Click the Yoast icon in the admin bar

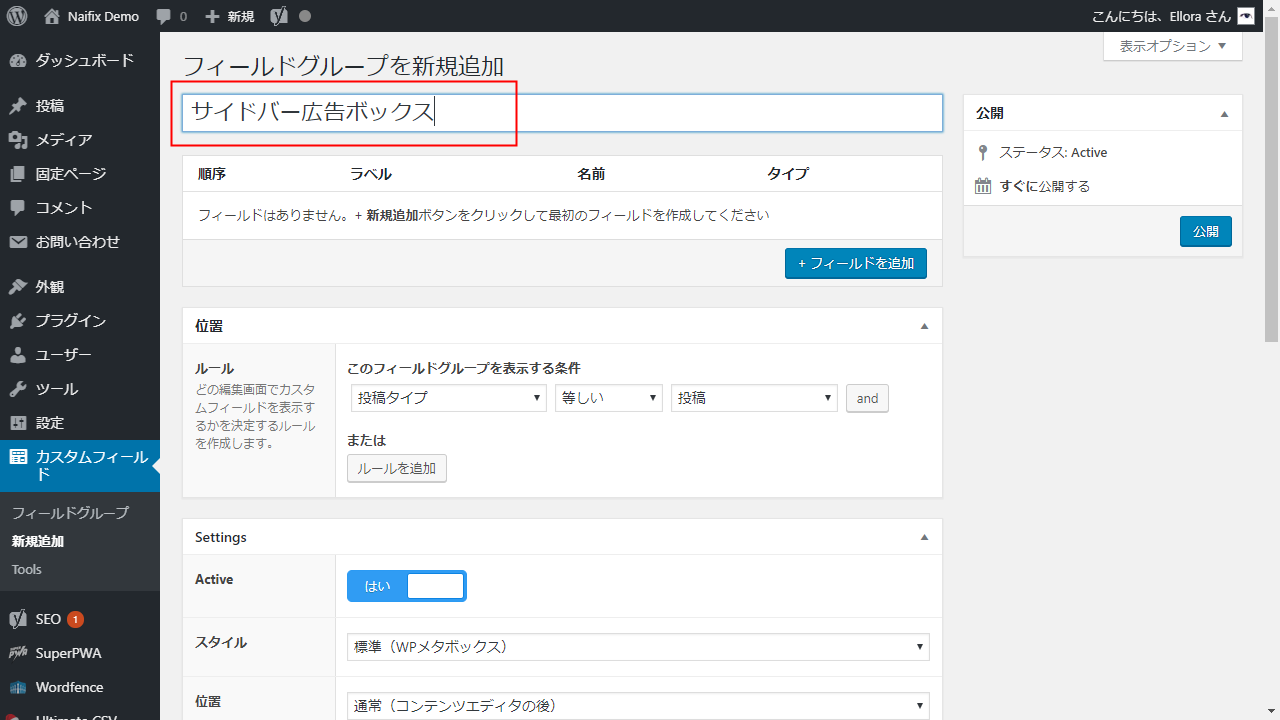click(279, 16)
